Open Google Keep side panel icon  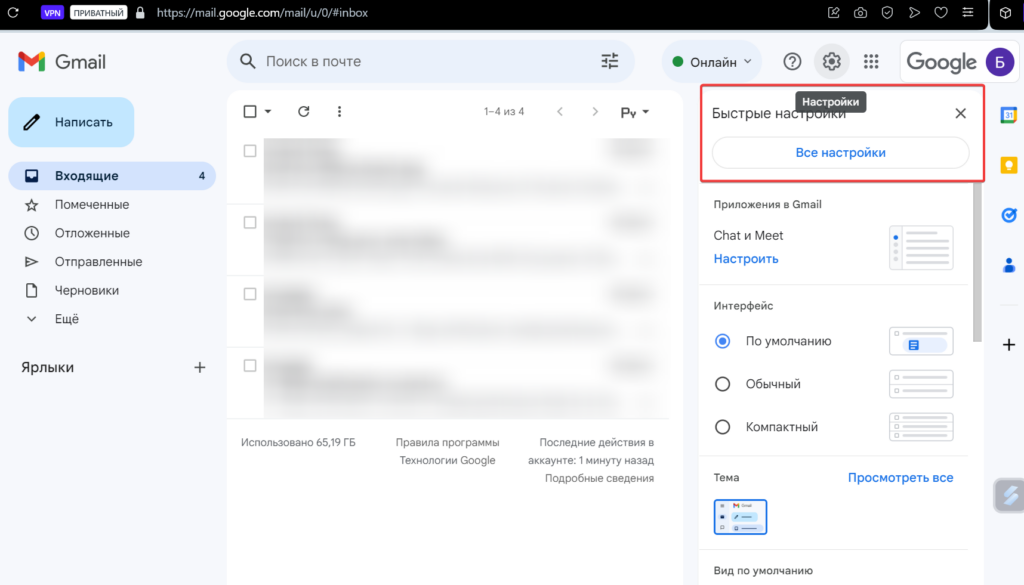[x=1009, y=165]
